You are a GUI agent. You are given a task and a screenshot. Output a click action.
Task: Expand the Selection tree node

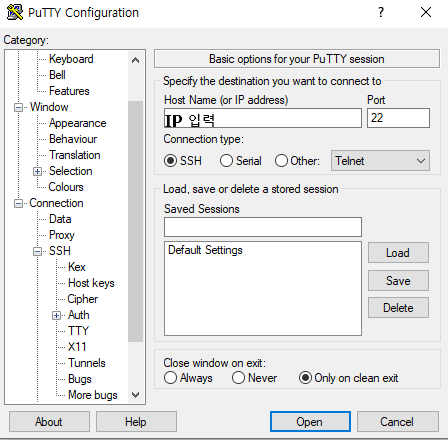(x=37, y=171)
